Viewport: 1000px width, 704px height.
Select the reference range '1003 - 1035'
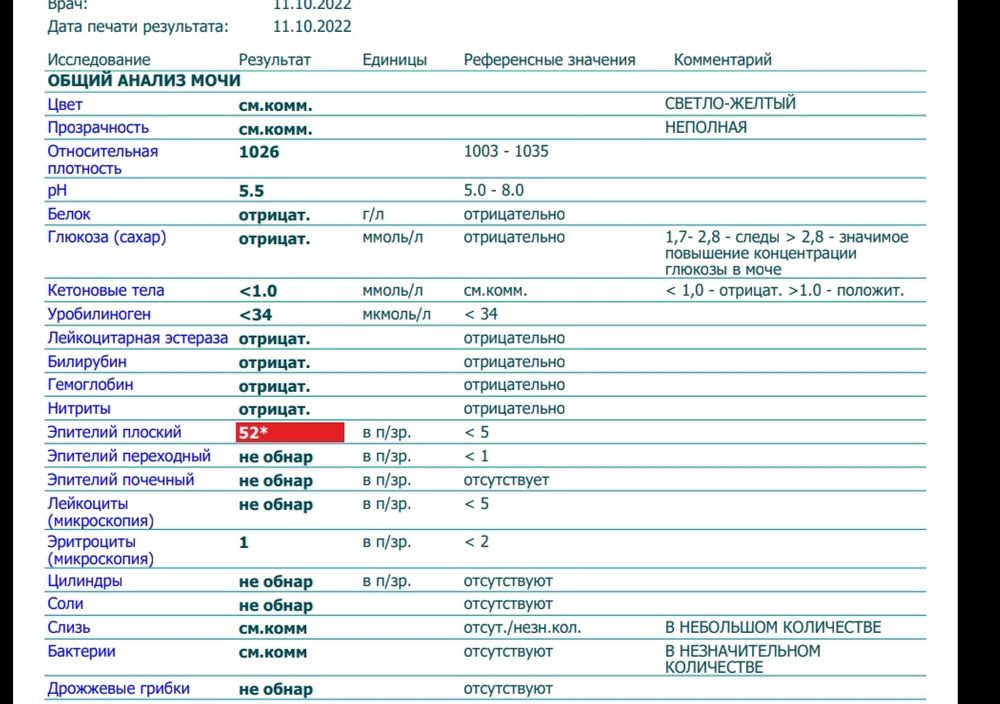[506, 151]
